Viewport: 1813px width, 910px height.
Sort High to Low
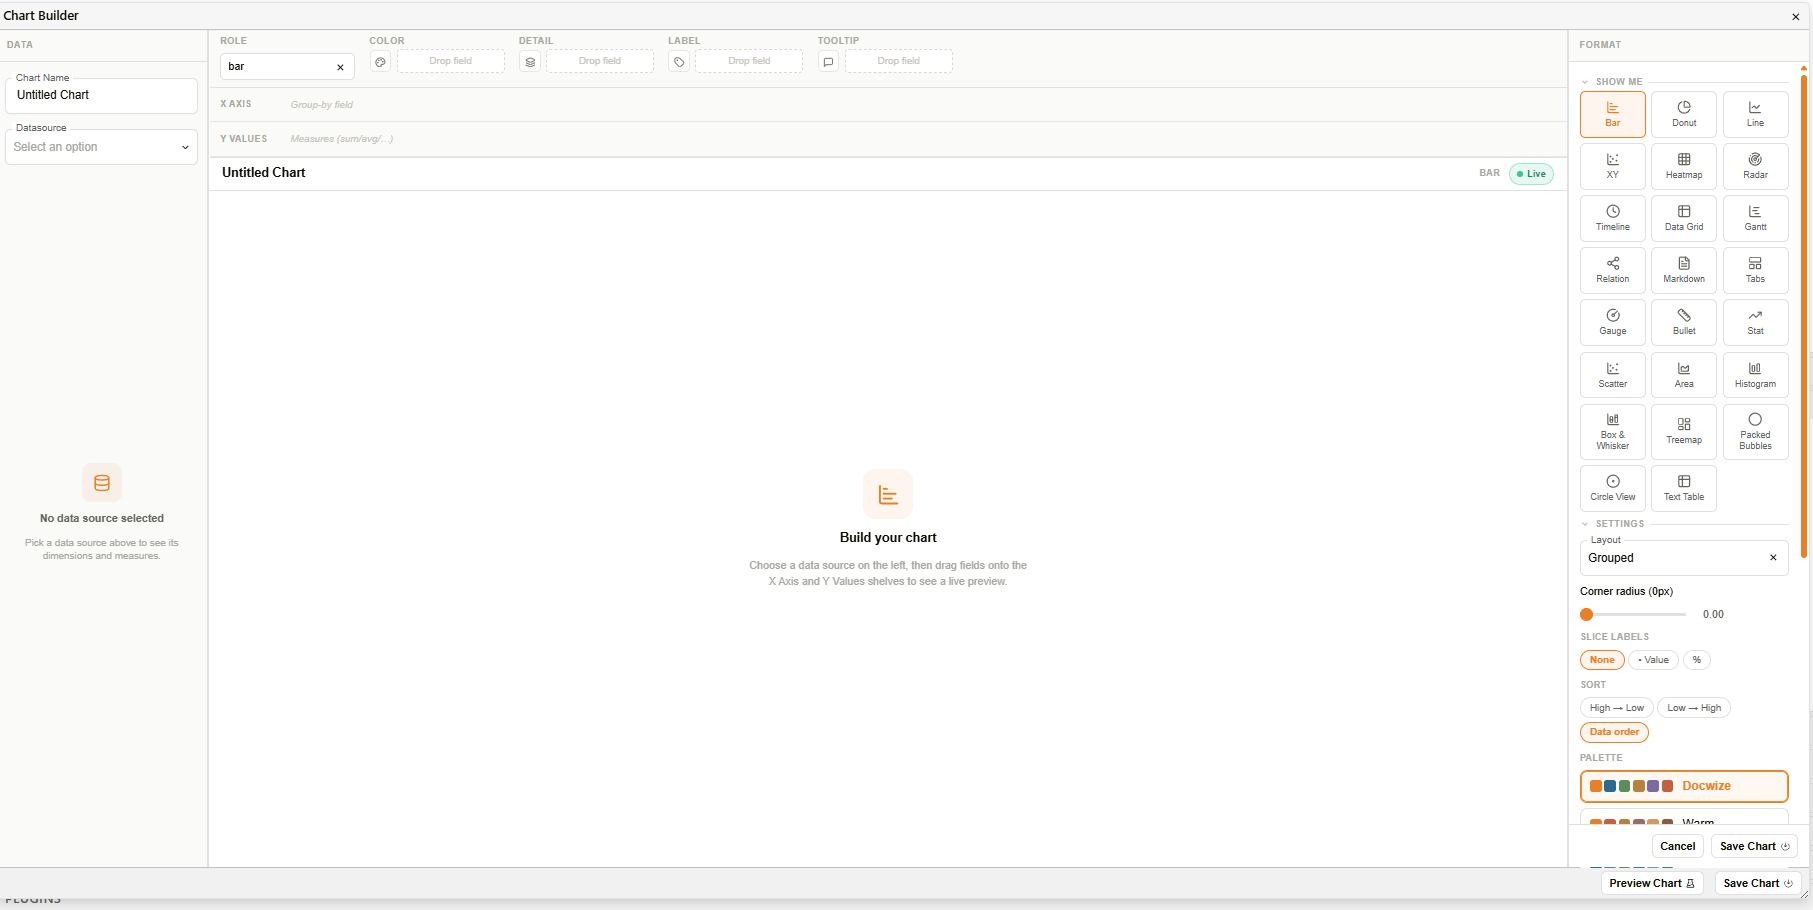coord(1617,708)
